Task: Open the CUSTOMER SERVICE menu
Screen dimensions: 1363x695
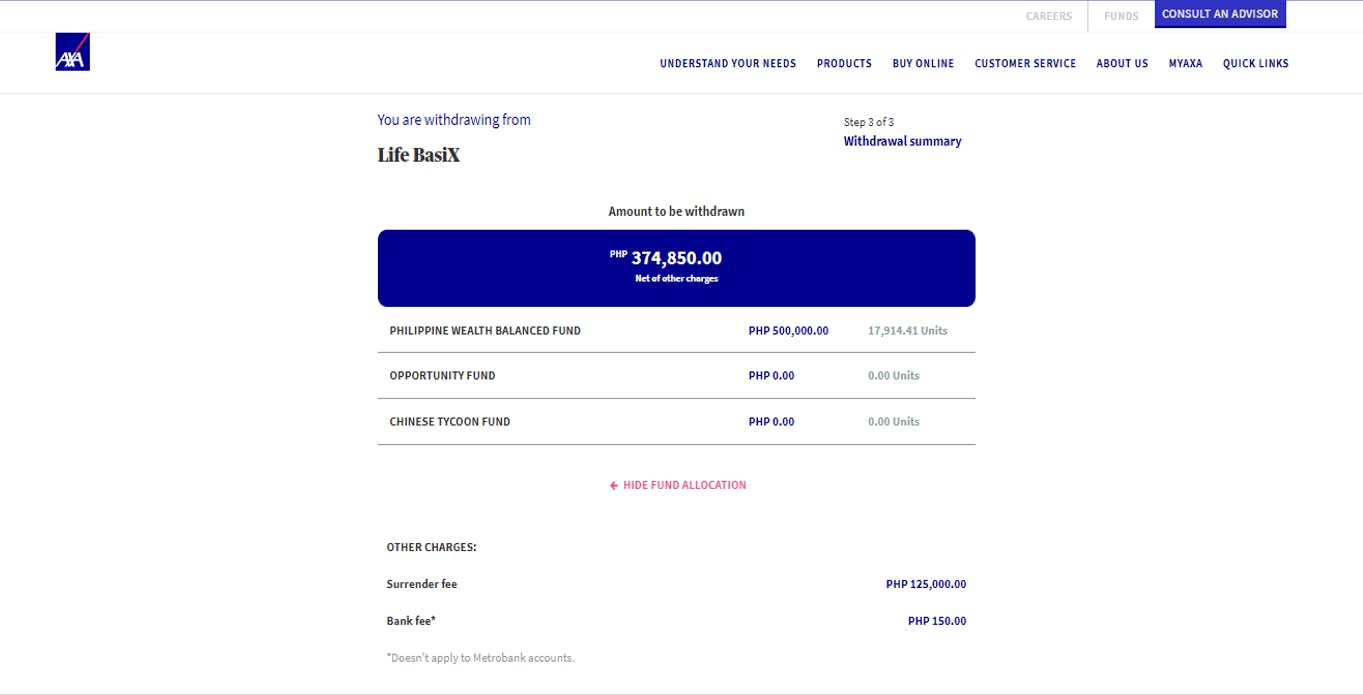Action: (x=1025, y=63)
